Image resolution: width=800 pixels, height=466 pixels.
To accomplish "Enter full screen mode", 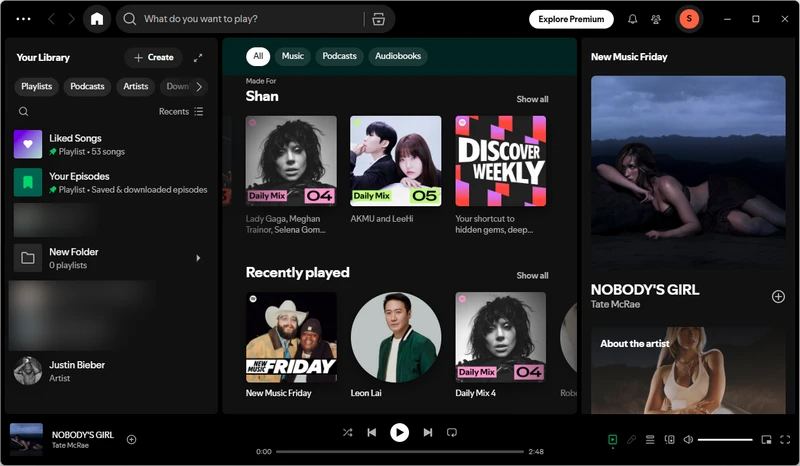I will tap(785, 439).
